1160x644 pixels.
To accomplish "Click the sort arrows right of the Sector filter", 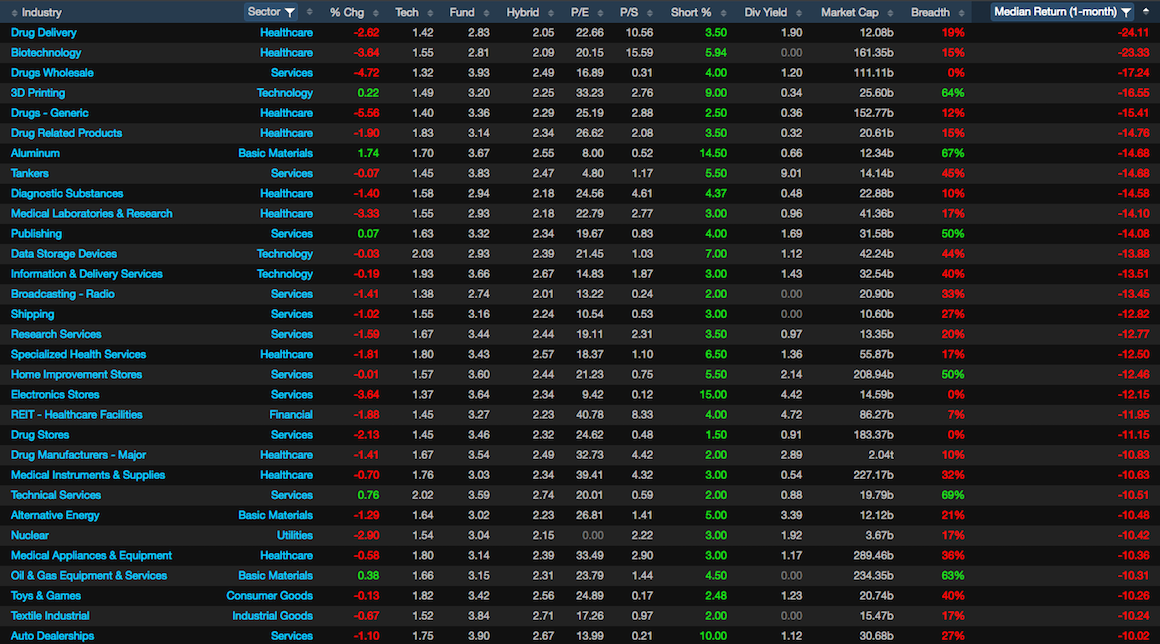I will [x=309, y=12].
